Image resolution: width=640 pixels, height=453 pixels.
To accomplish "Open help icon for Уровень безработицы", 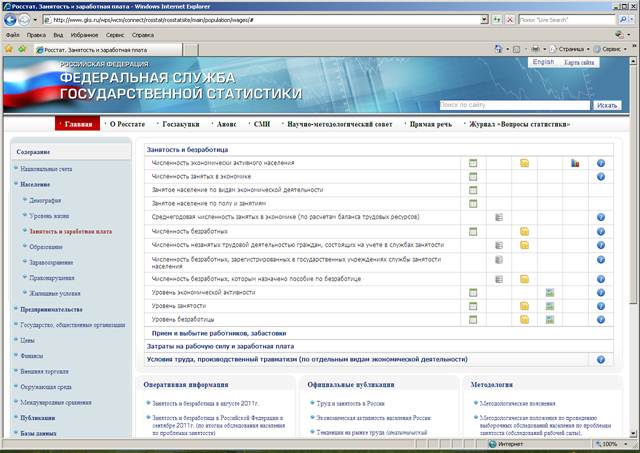I will (x=601, y=320).
